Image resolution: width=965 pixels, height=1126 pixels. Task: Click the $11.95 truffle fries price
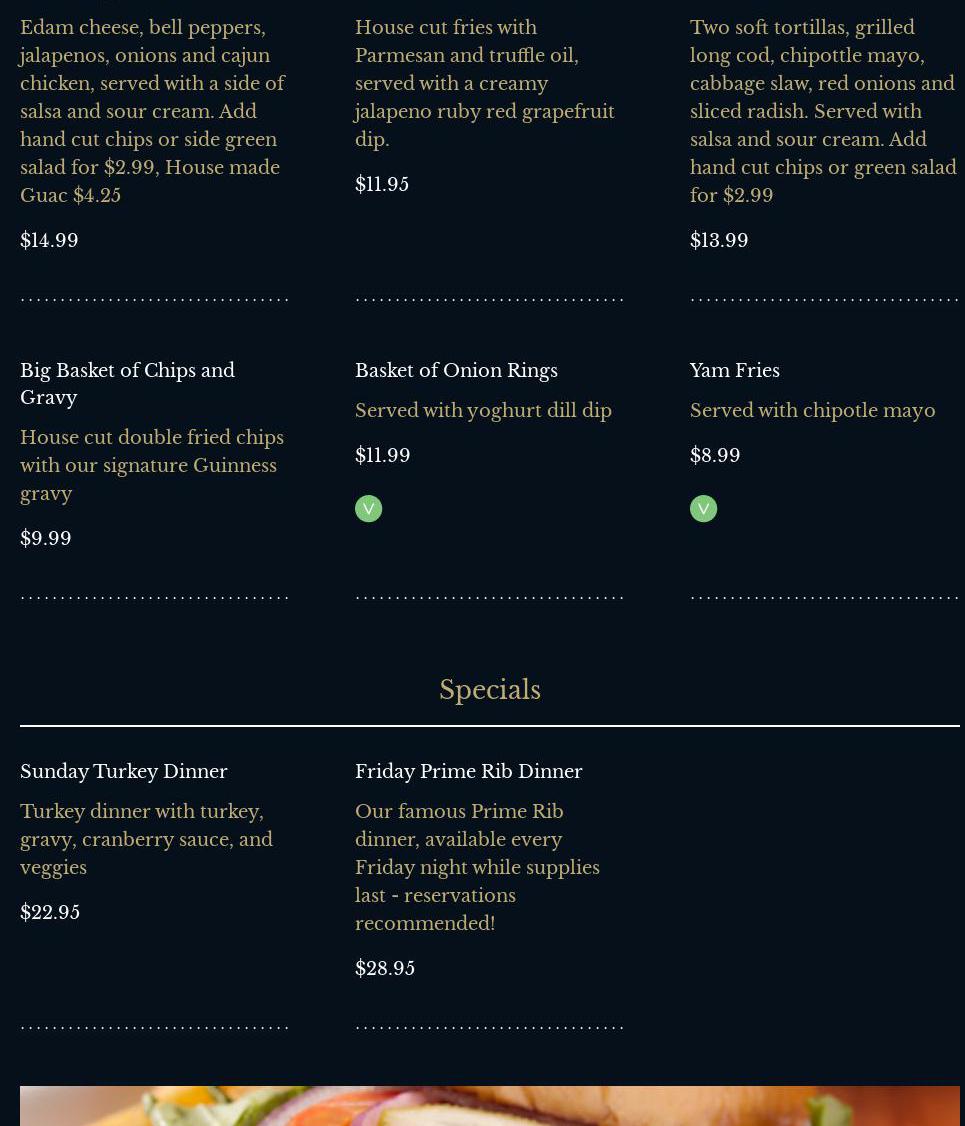point(382,184)
